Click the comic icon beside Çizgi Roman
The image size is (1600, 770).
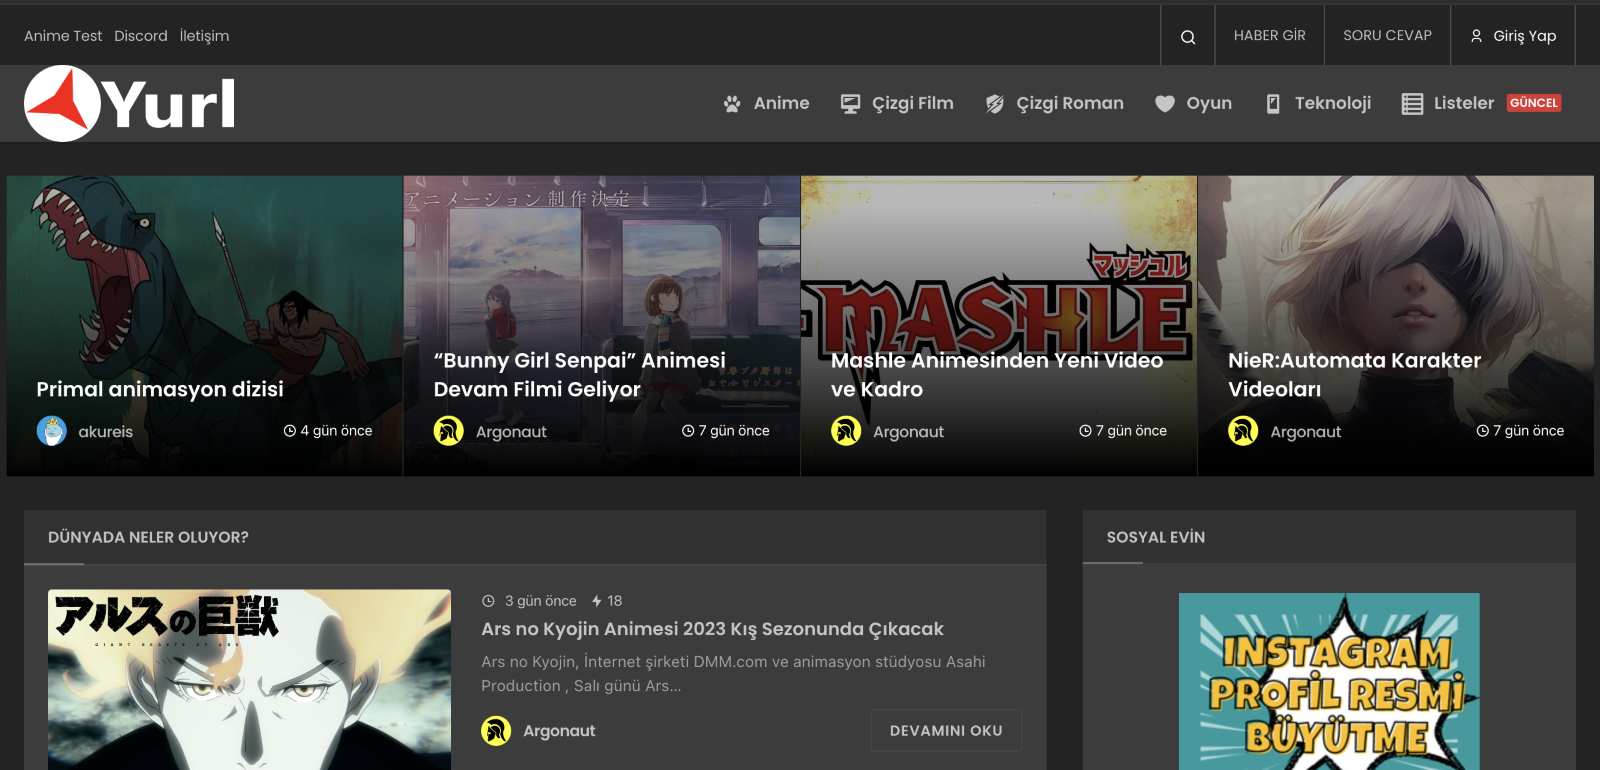click(x=994, y=103)
